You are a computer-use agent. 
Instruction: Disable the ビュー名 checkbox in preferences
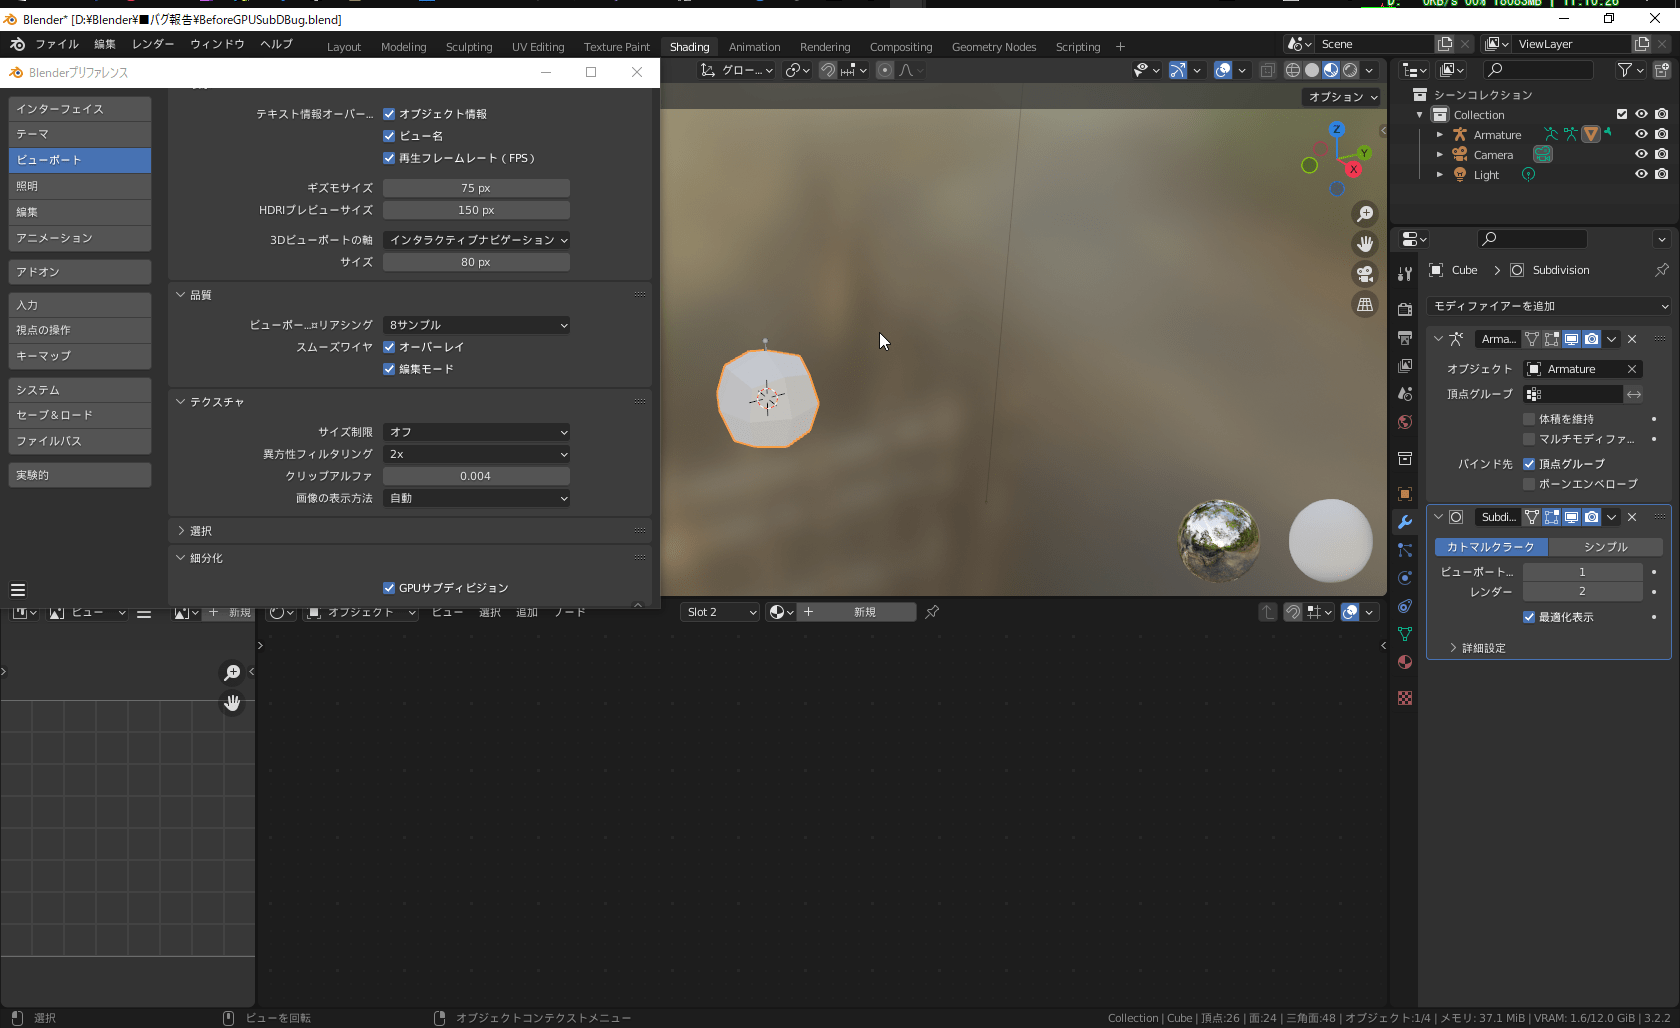(389, 135)
